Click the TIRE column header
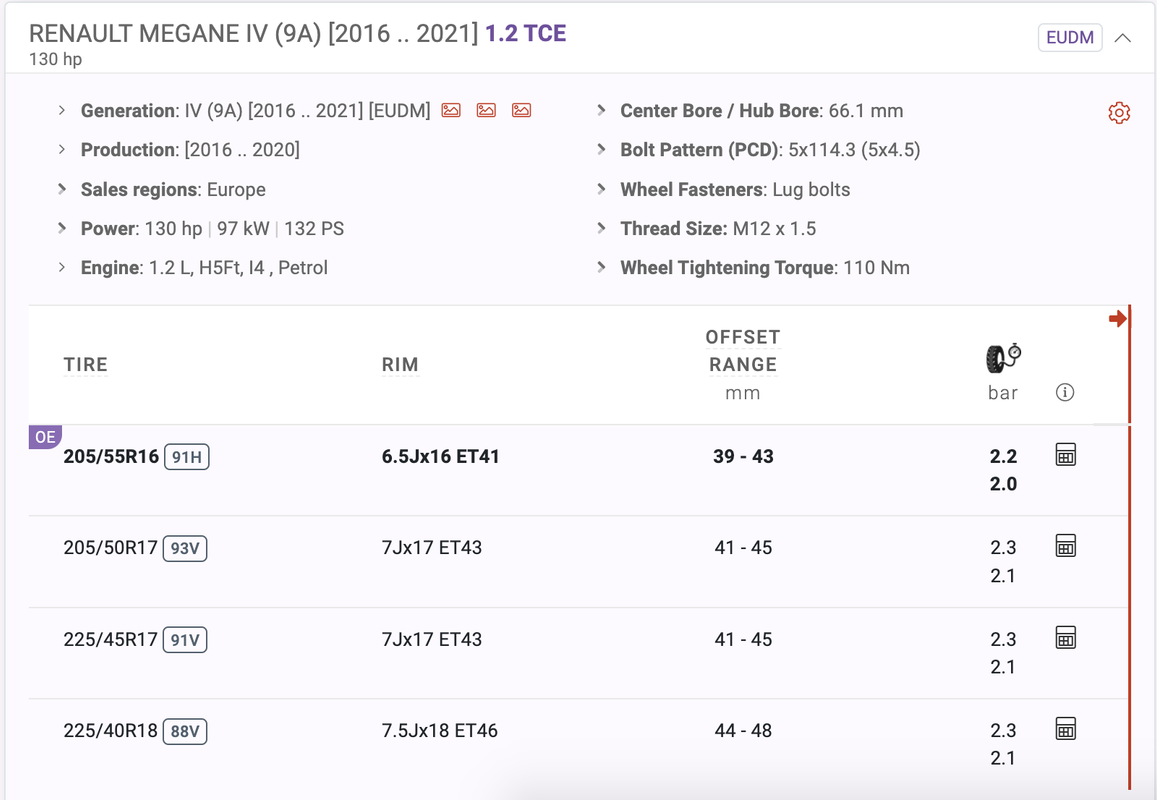Screen dimensions: 1157x800 86,365
